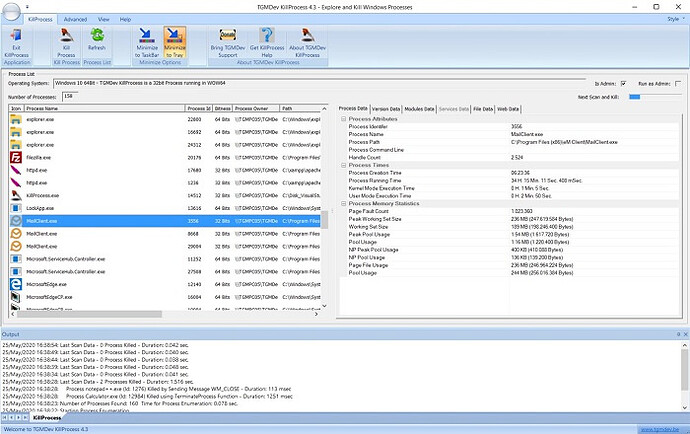690x434 pixels.
Task: Switch to the File Data tab
Action: pyautogui.click(x=483, y=109)
